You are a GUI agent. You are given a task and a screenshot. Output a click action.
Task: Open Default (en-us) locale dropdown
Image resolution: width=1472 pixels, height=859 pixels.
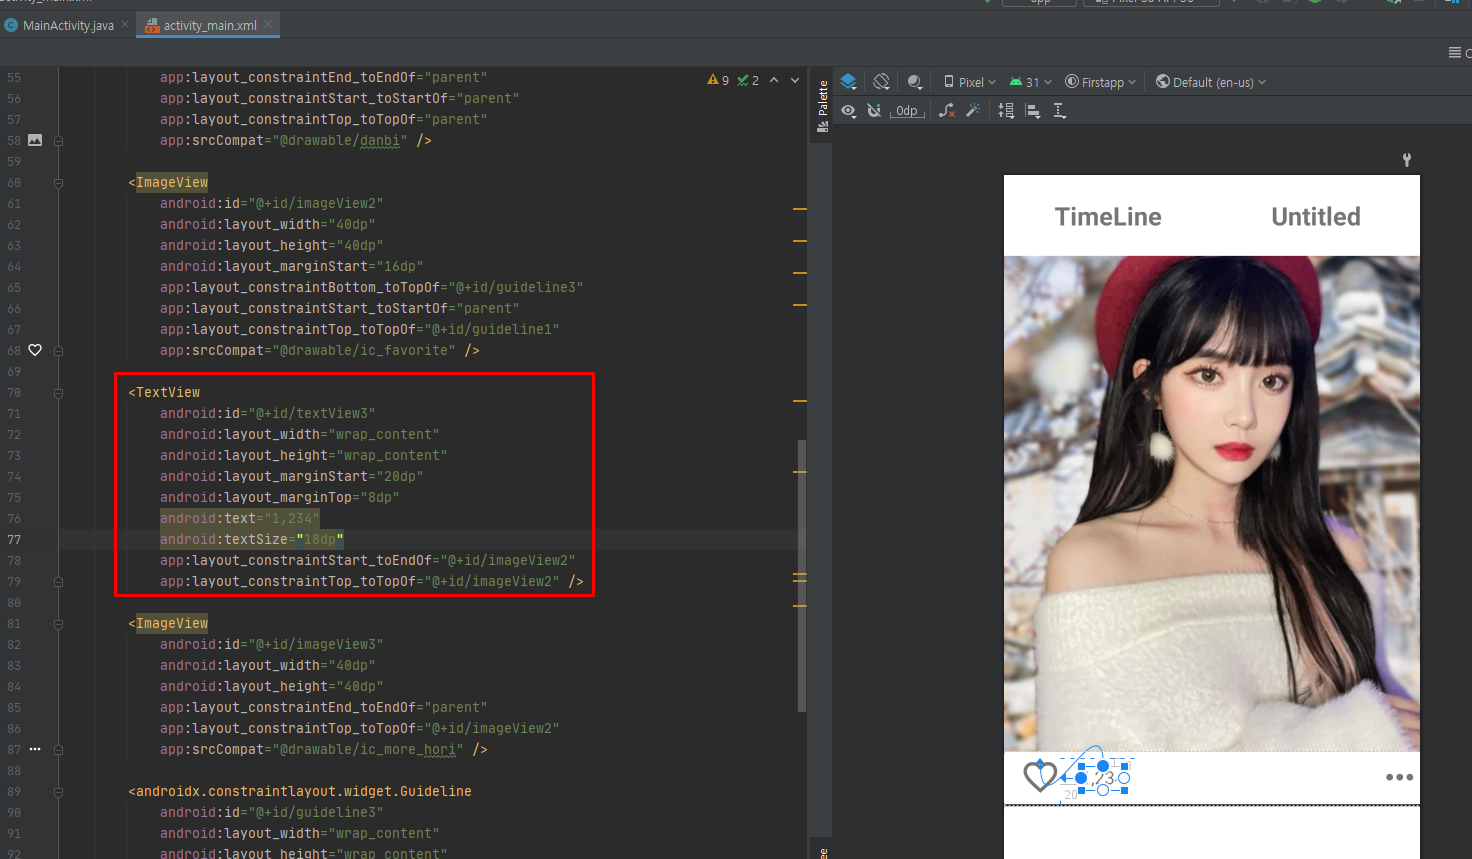click(1211, 82)
